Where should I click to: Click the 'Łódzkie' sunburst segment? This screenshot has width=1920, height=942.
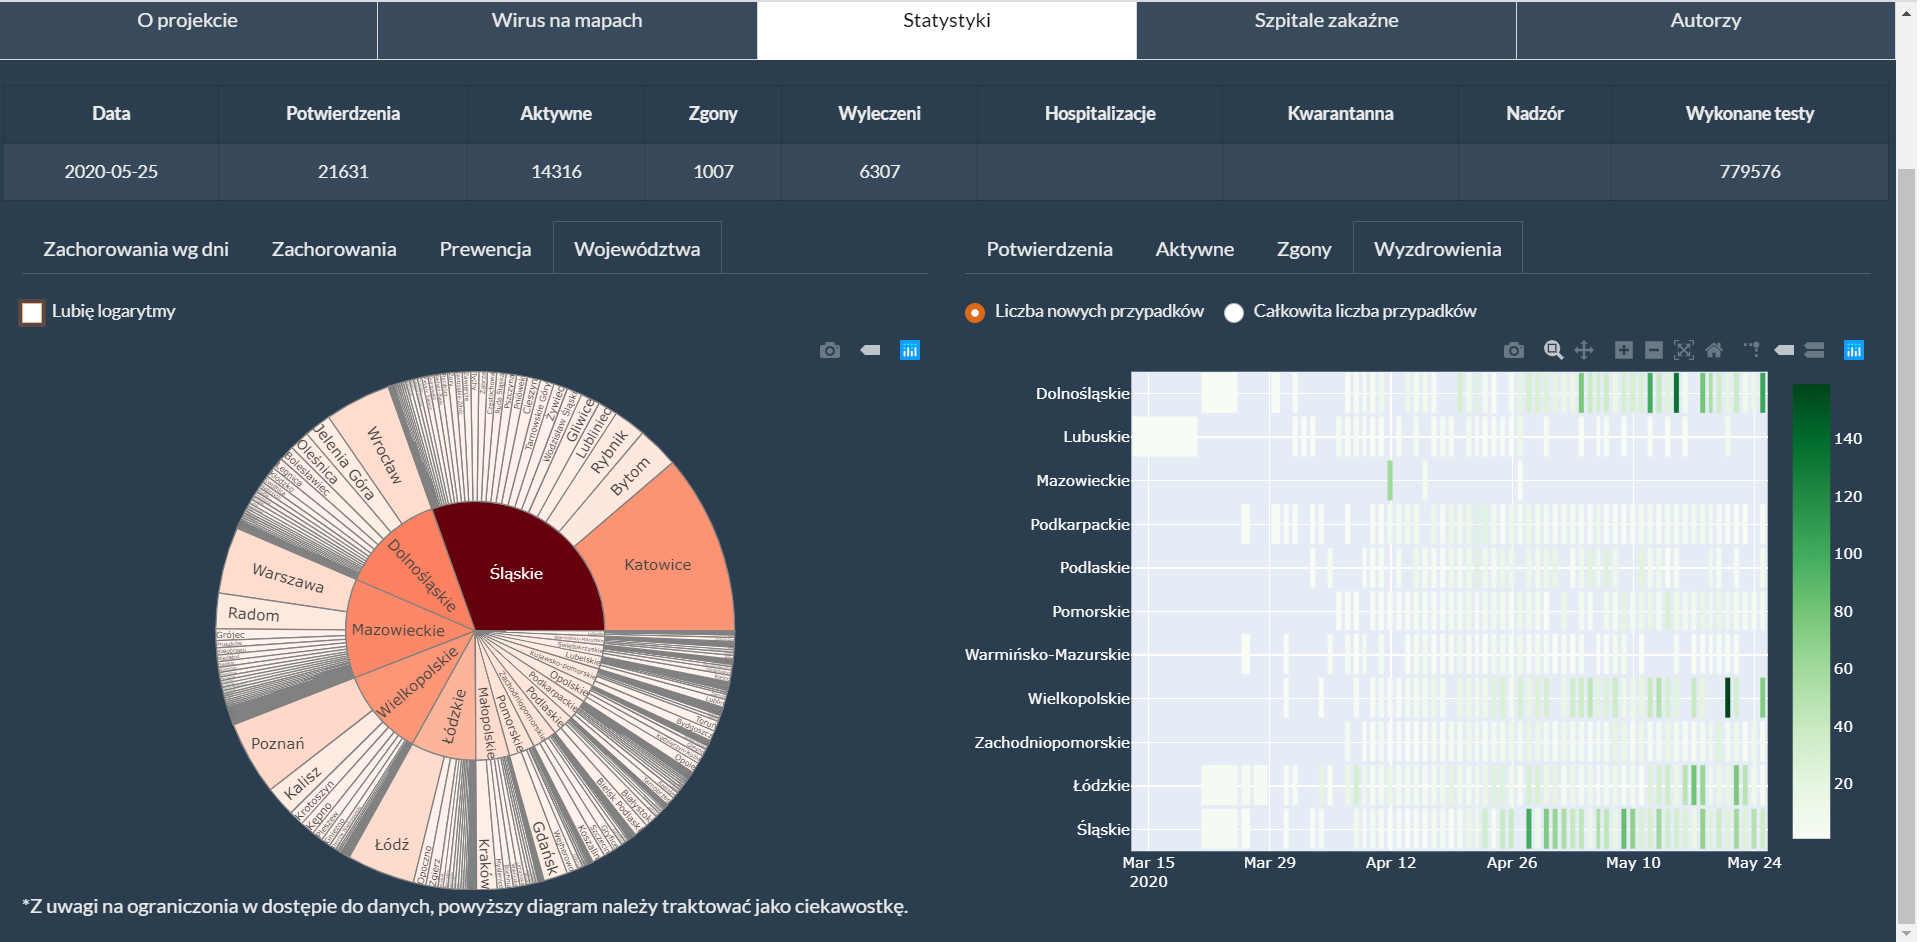[x=455, y=716]
